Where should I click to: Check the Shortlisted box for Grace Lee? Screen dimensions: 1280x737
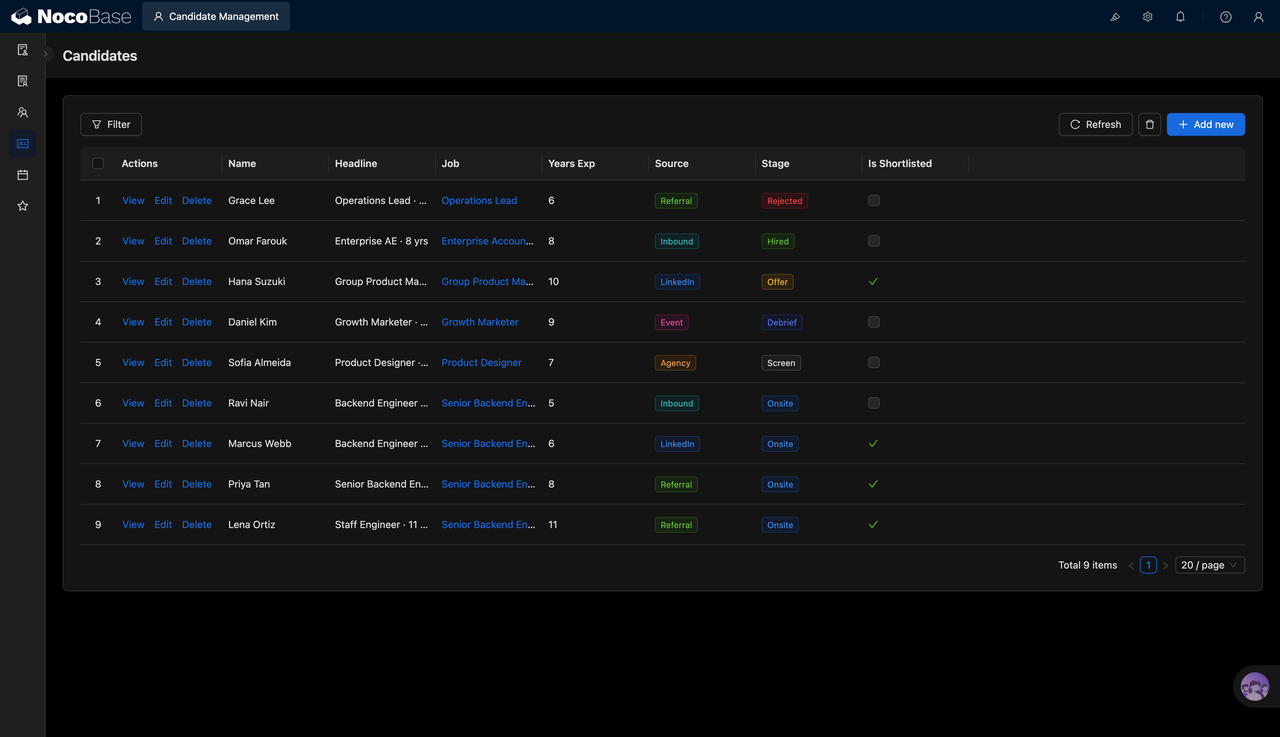[x=874, y=200]
